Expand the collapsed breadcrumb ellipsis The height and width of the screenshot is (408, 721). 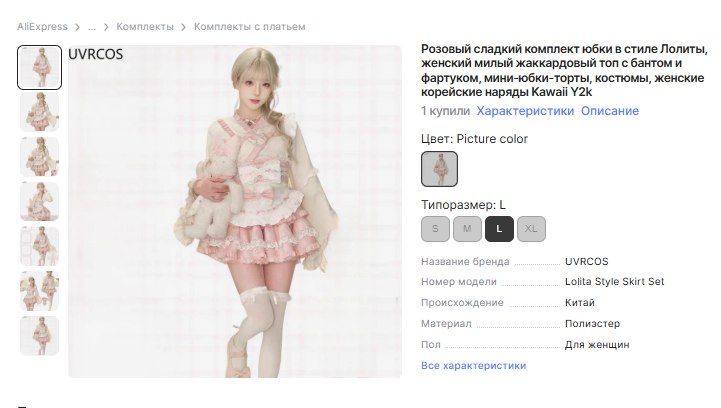click(92, 27)
